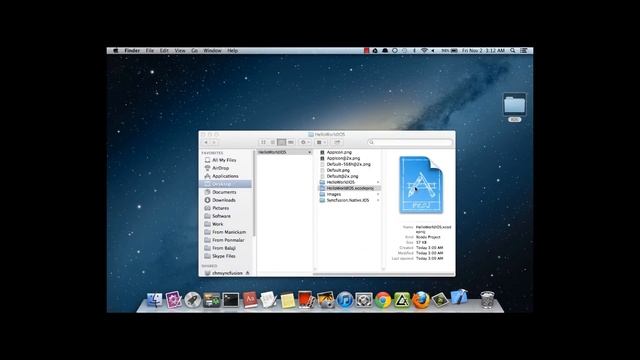
Task: Click the Share toolbar button
Action: tap(337, 142)
